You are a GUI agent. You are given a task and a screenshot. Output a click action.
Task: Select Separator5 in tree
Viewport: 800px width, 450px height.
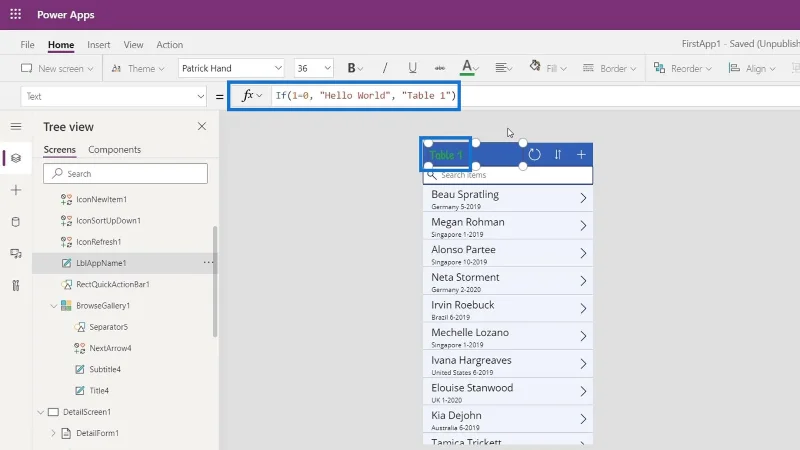108,327
